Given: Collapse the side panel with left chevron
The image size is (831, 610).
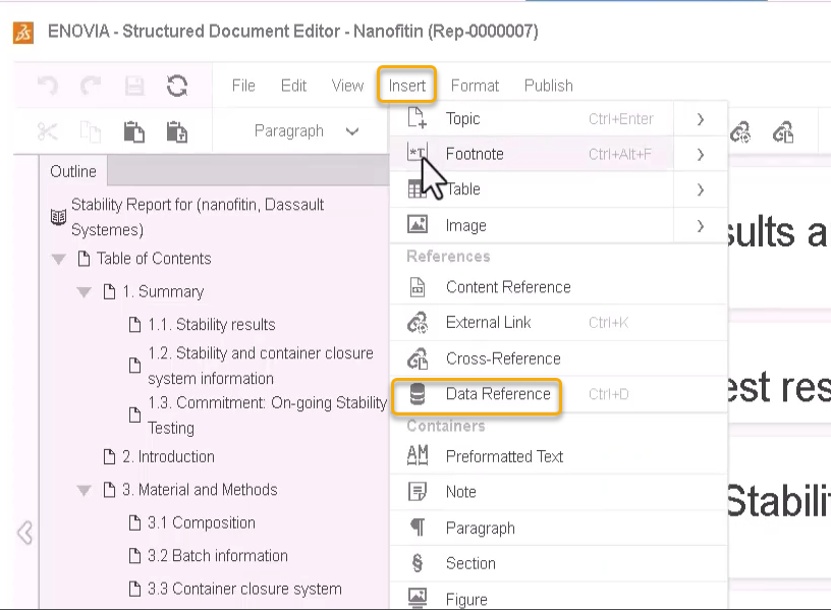Looking at the screenshot, I should [x=25, y=534].
